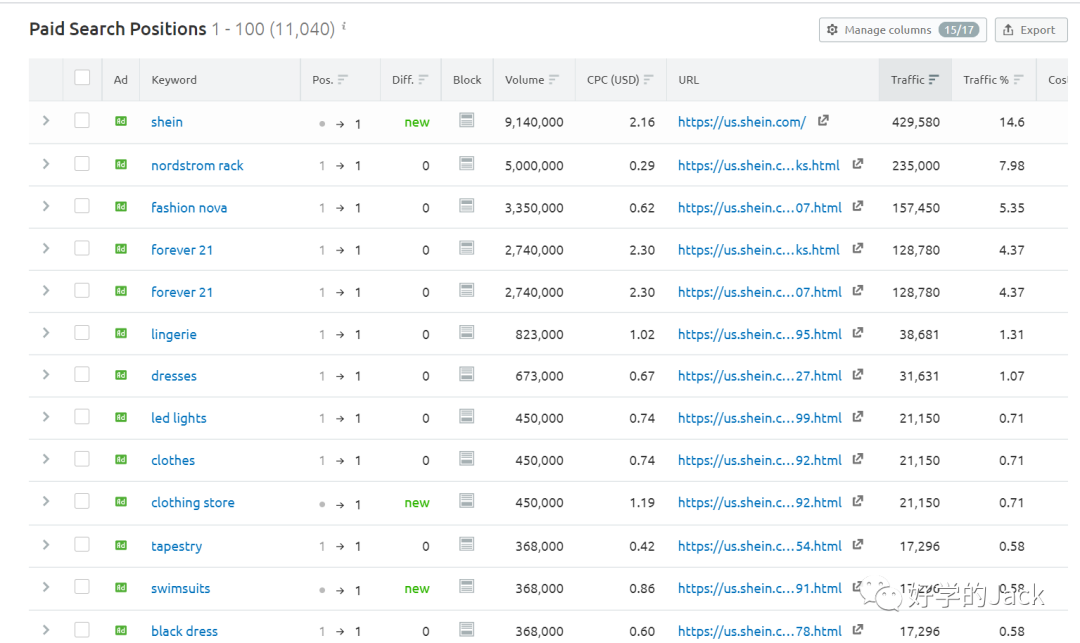Tick the checkbox for lingerie row
Image resolution: width=1080 pixels, height=643 pixels.
(82, 333)
